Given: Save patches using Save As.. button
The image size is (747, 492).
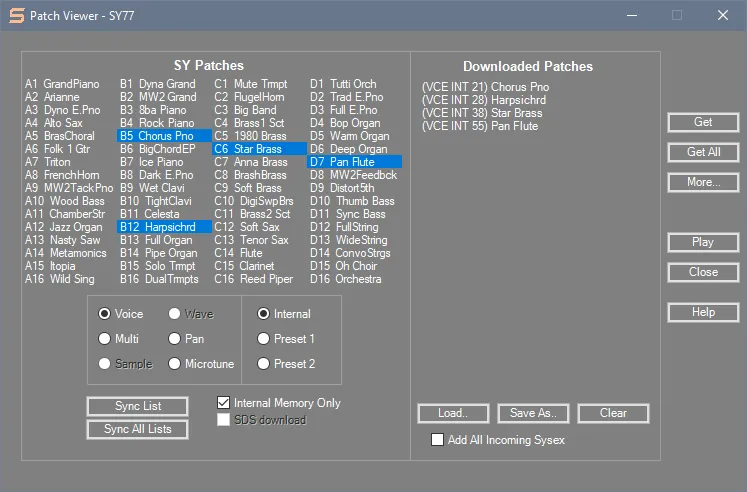Looking at the screenshot, I should coord(532,413).
